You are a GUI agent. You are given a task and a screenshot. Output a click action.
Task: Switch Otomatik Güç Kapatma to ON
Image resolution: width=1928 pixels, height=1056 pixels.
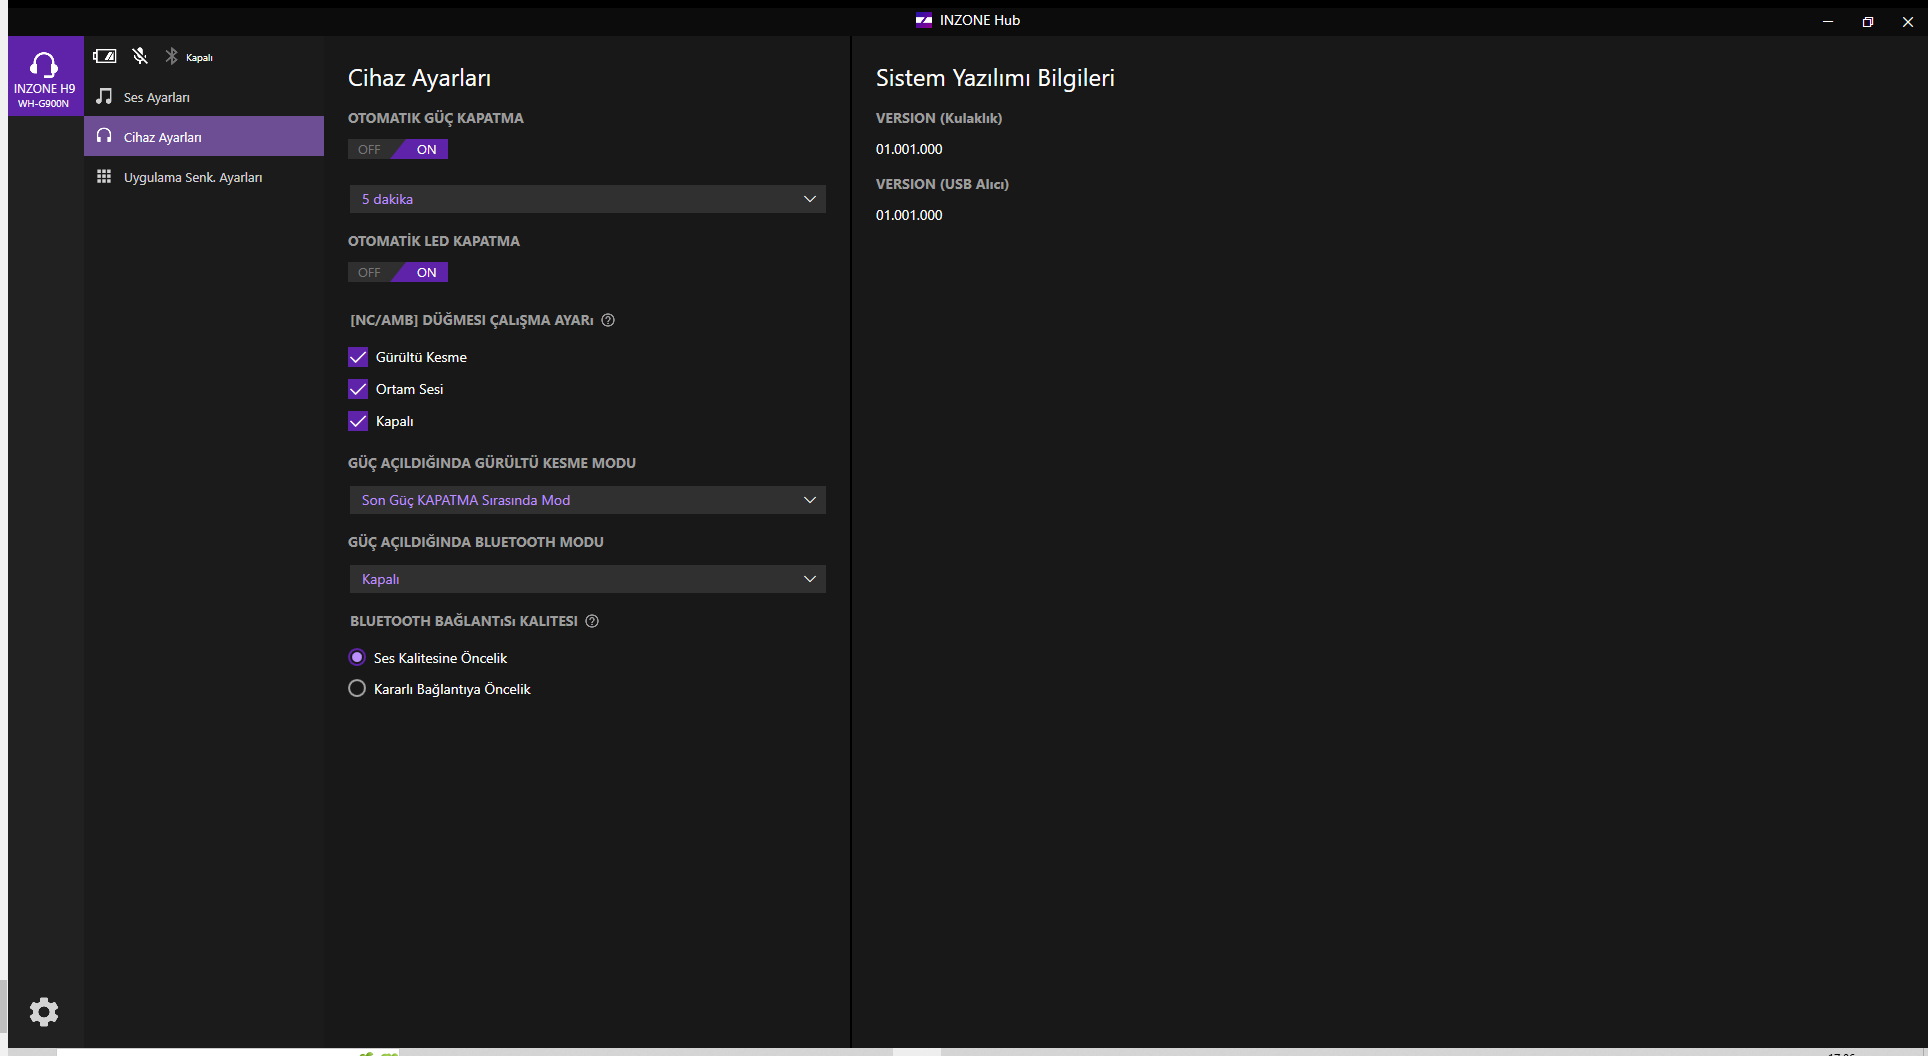click(426, 149)
